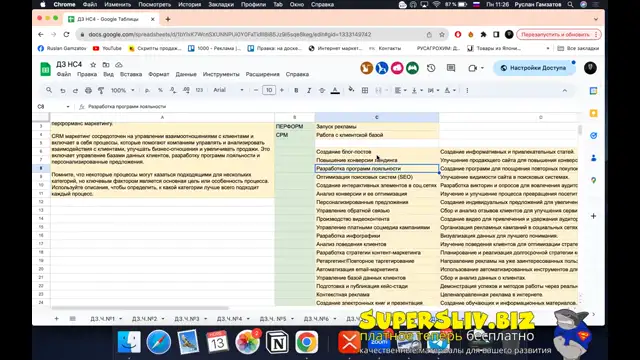Click the font size field showing 10
Screen dimensions: 640x360
coord(269,90)
